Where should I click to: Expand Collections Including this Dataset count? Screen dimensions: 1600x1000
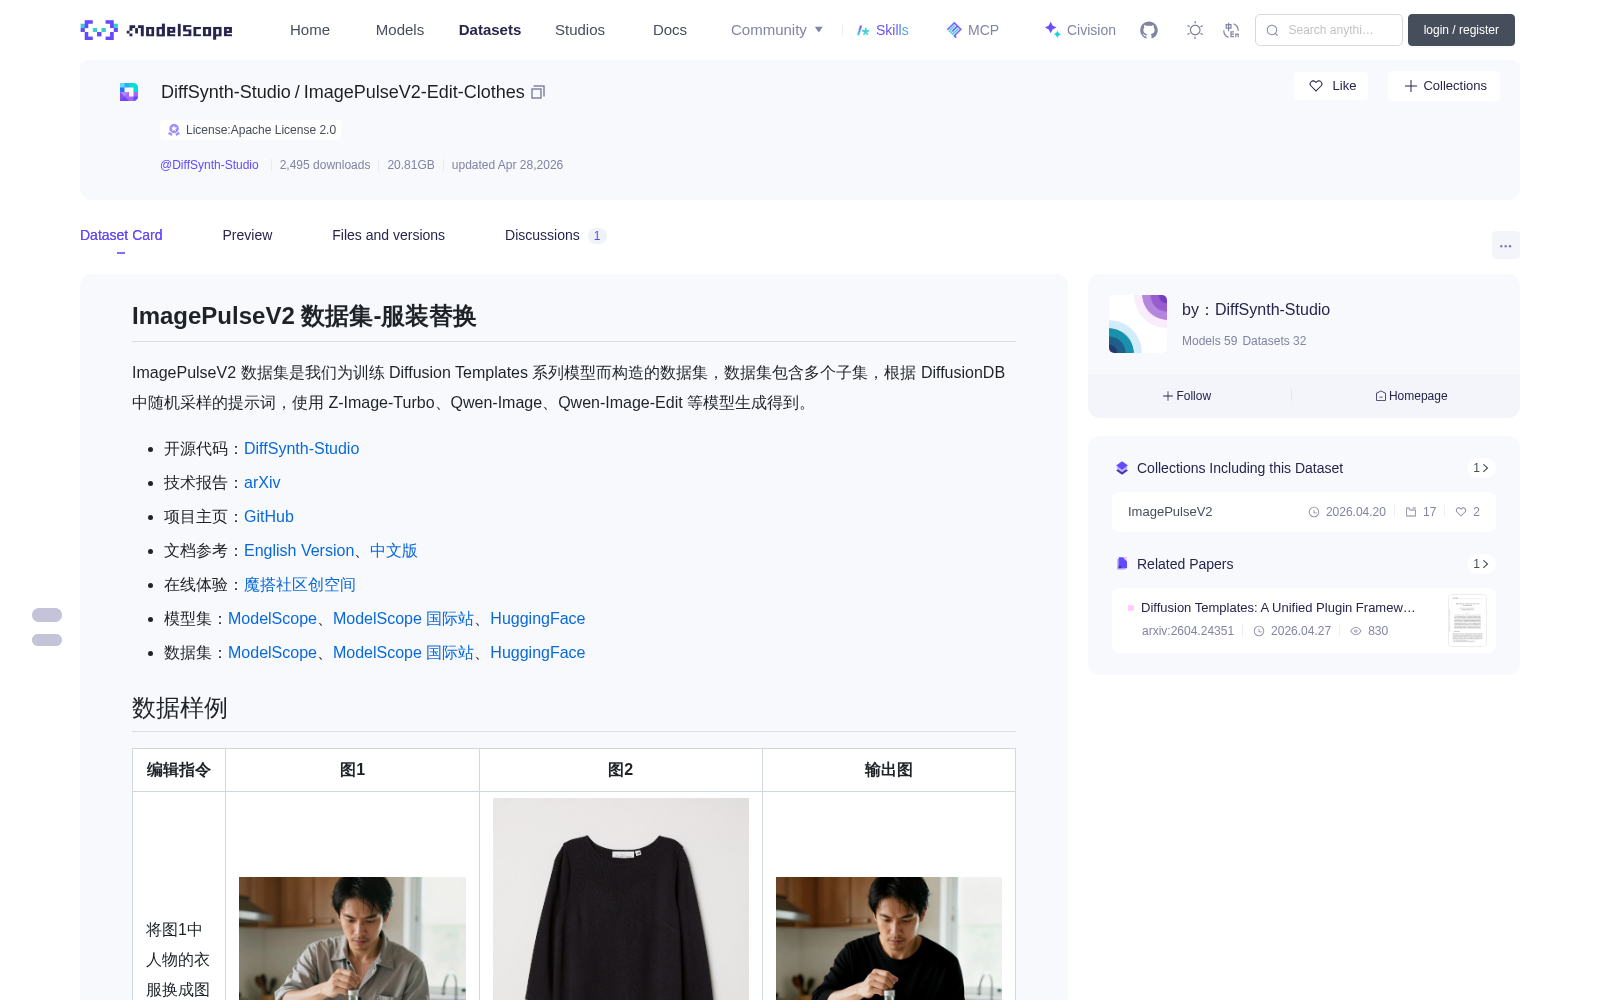point(1481,468)
